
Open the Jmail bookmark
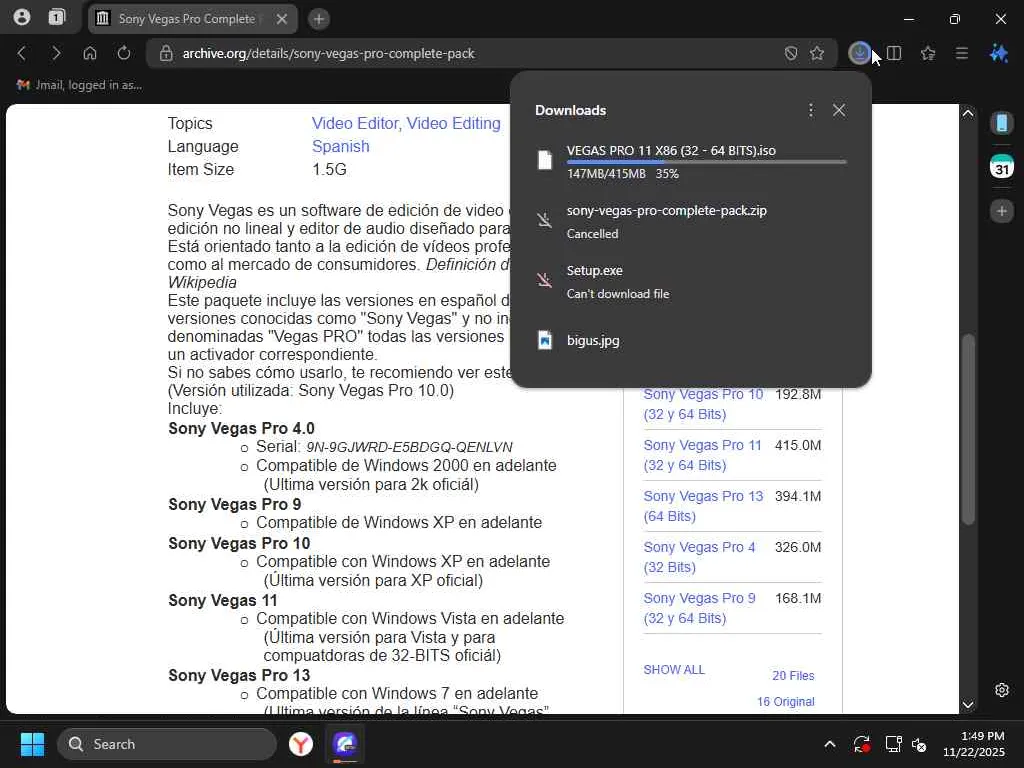pos(79,85)
